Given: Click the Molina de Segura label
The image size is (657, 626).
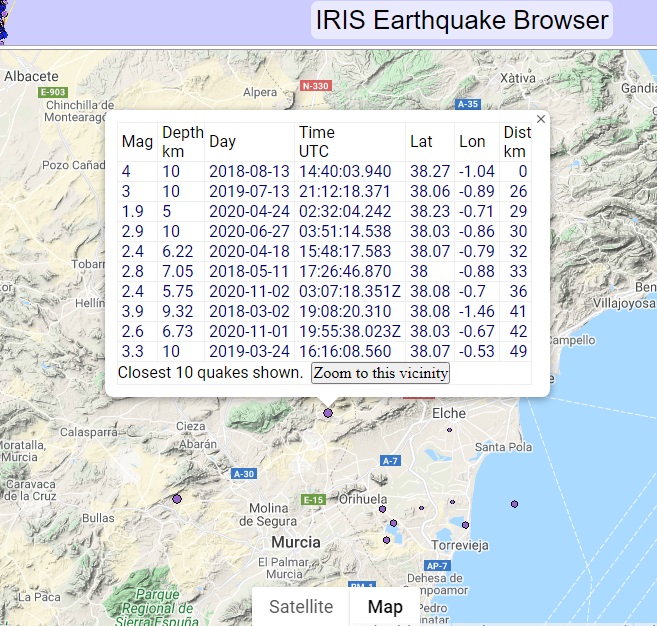Looking at the screenshot, I should coord(268,515).
